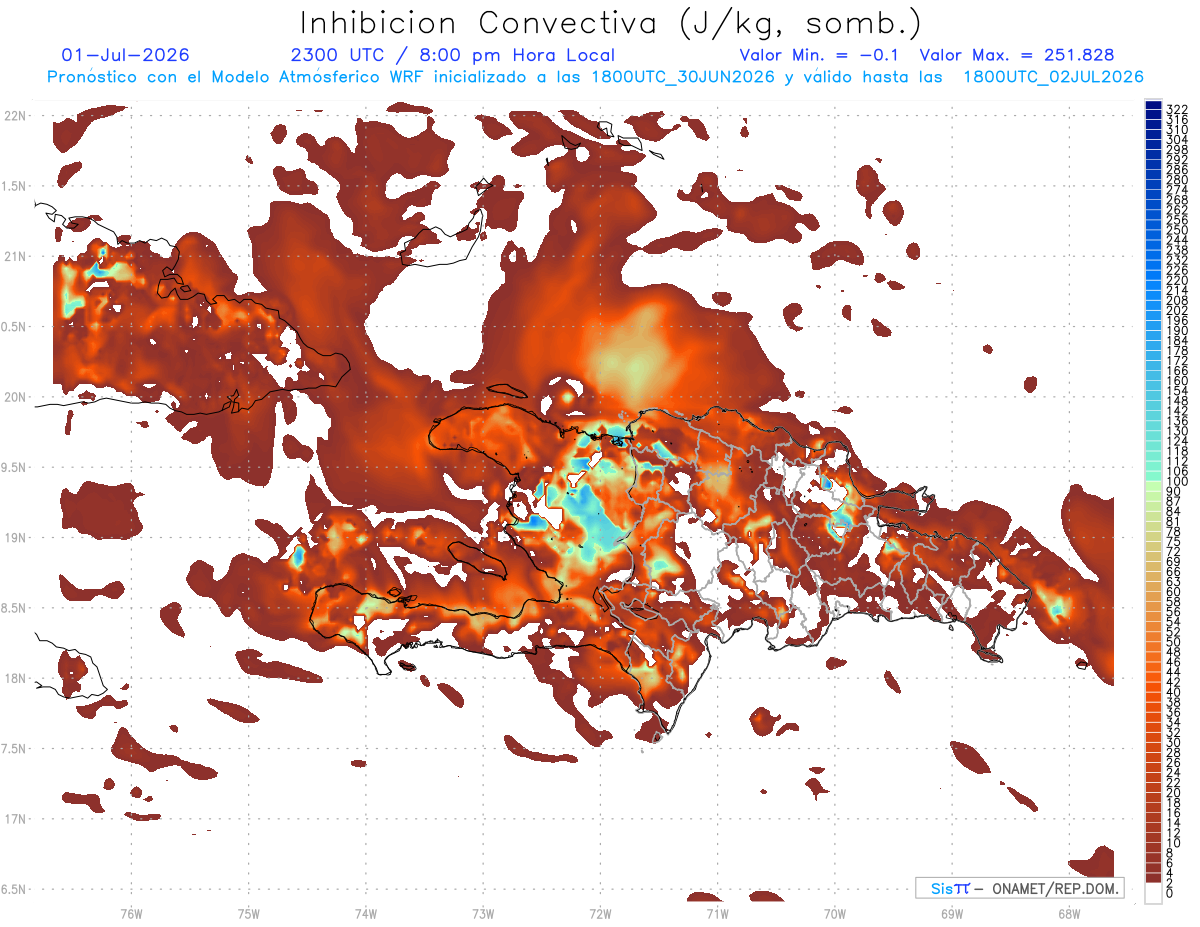
Task: Click the latitude label "21N"
Action: (x=15, y=257)
